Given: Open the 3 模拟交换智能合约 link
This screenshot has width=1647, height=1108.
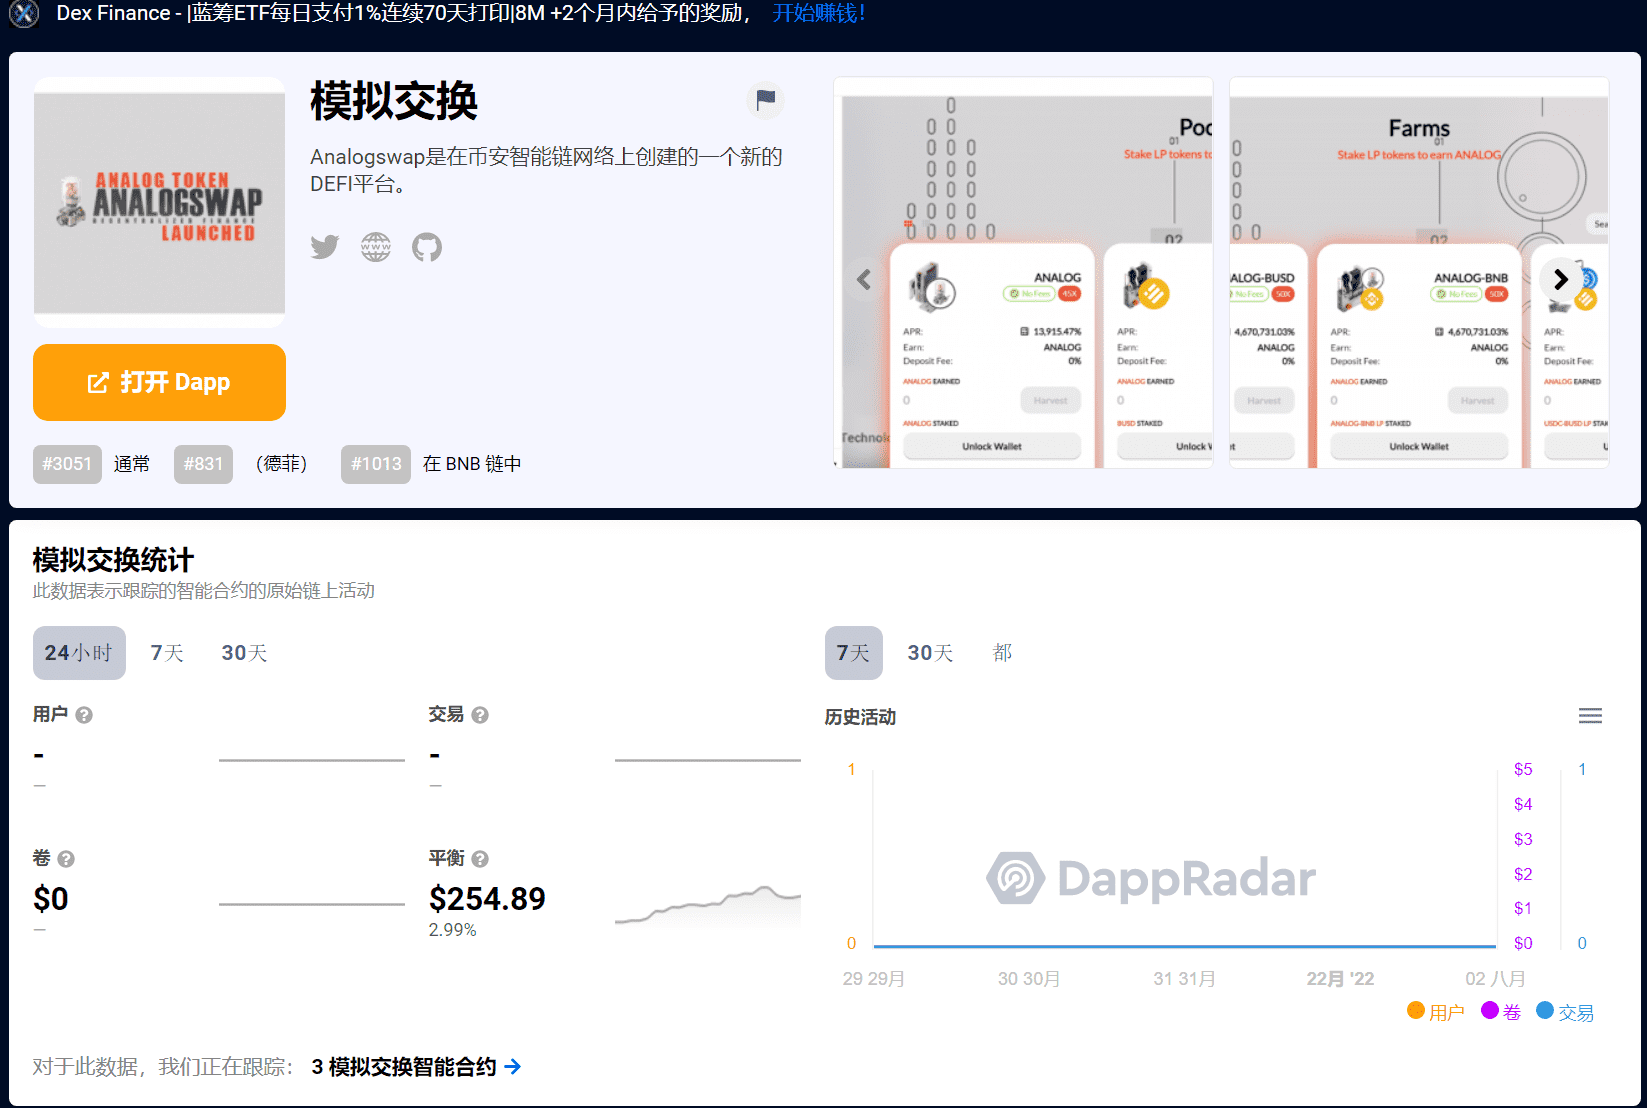Looking at the screenshot, I should [416, 1067].
